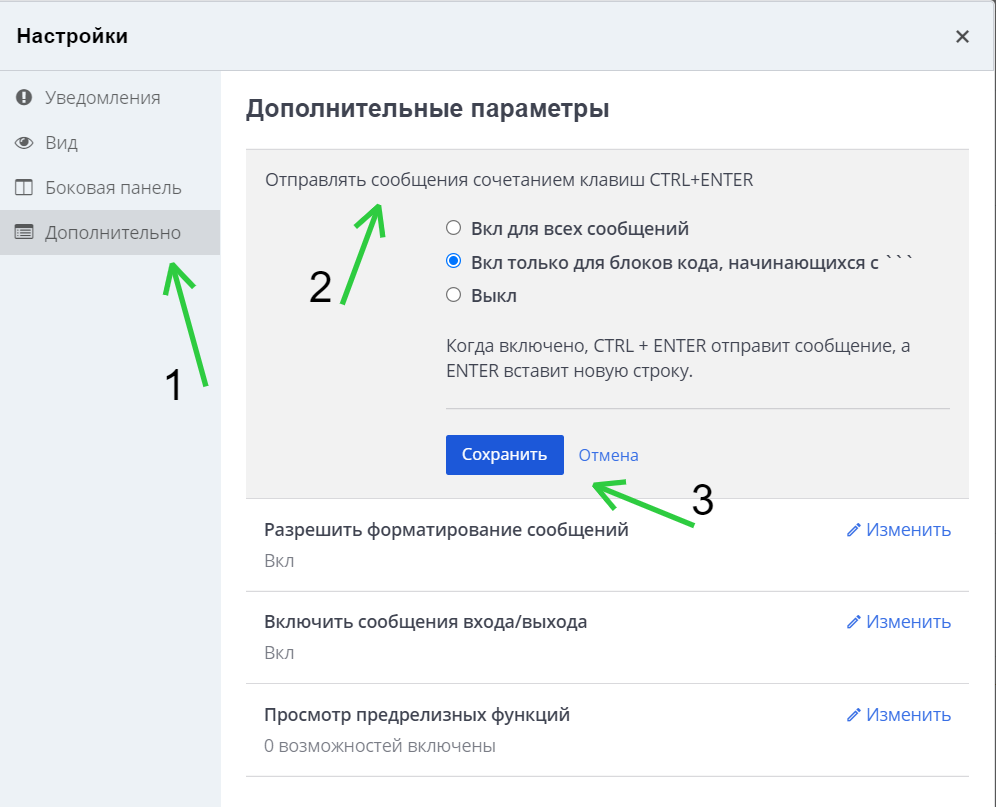Click Изменить for Просмотр предрелизных функций
This screenshot has width=996, height=807.
[x=905, y=714]
